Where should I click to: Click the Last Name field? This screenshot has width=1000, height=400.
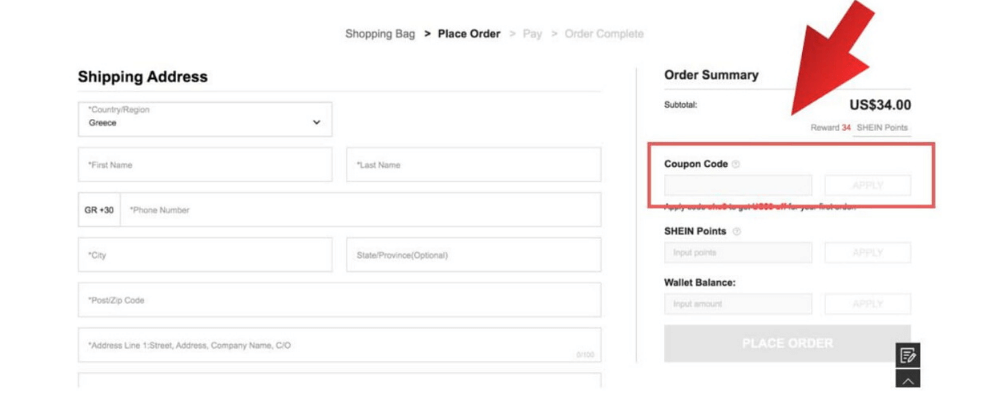pyautogui.click(x=473, y=165)
